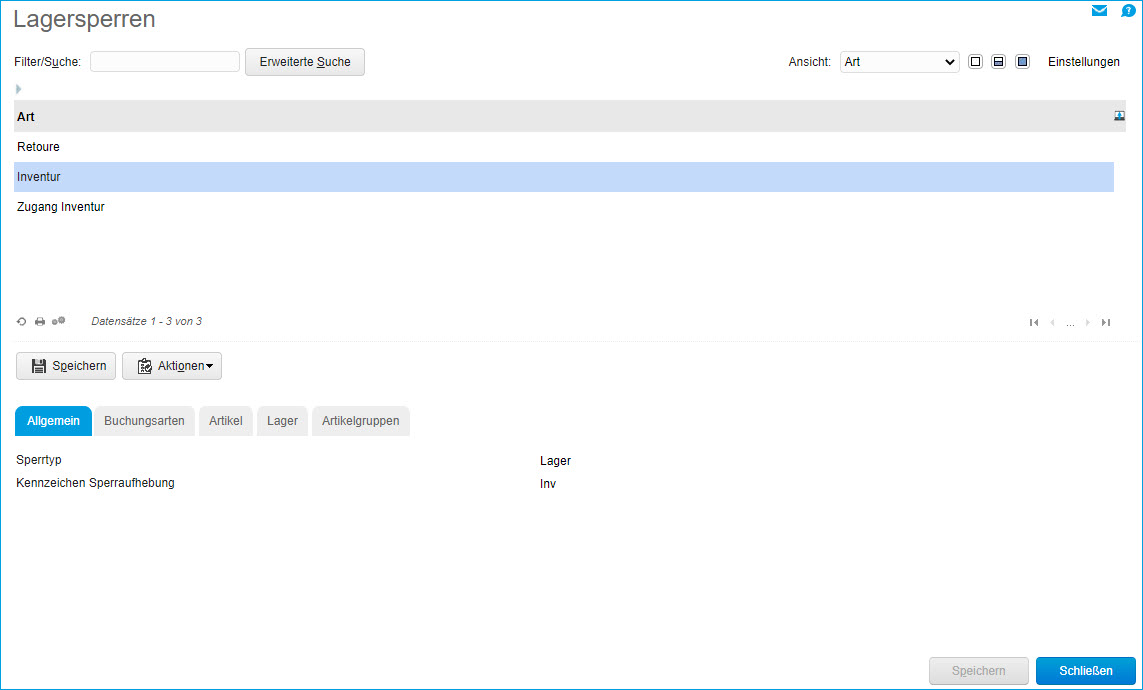Switch to full detail layout view
Screen dimensions: 1143x690
[1022, 62]
